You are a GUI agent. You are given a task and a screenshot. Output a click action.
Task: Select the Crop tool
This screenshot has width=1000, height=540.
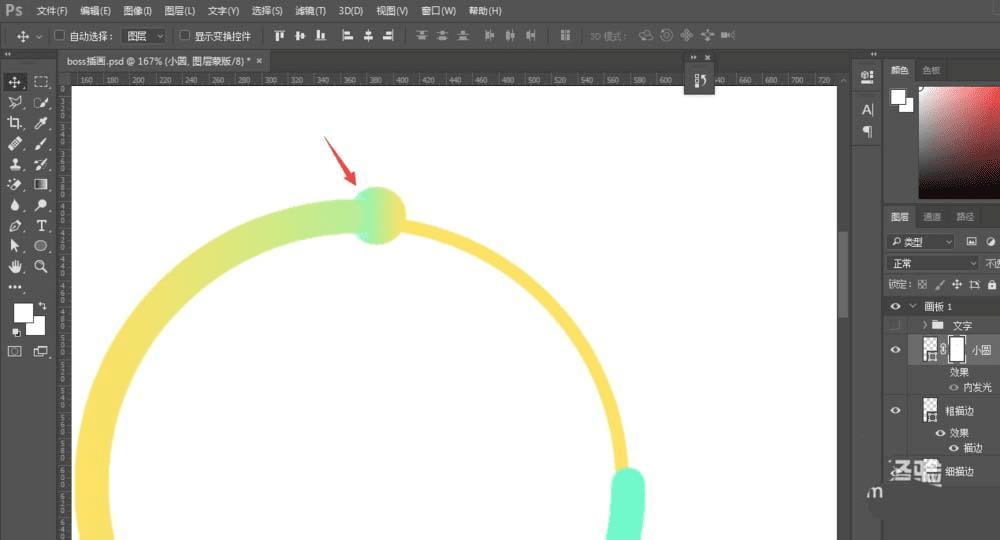pyautogui.click(x=15, y=123)
